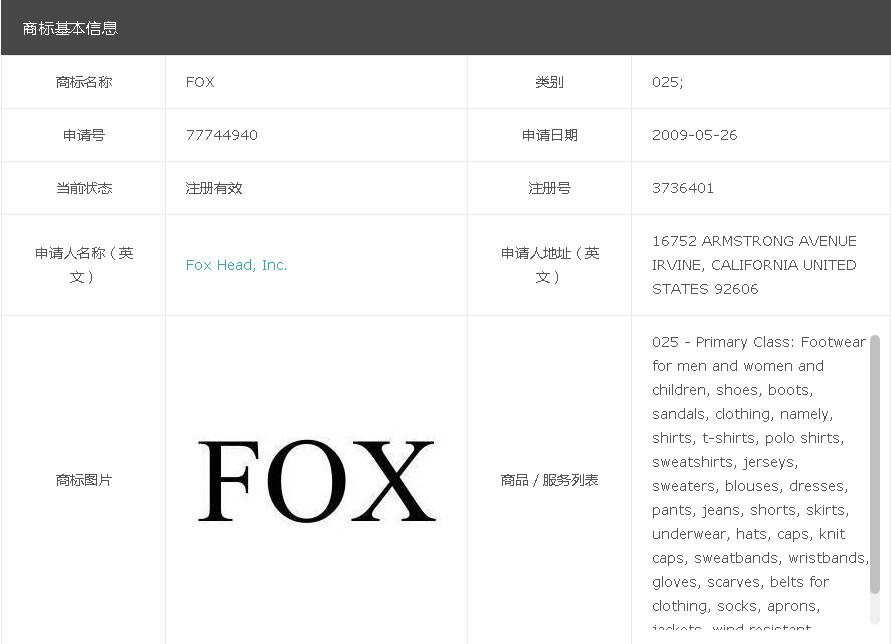Click the FOX trademark image
Viewport: 891px width, 644px height.
coord(317,481)
